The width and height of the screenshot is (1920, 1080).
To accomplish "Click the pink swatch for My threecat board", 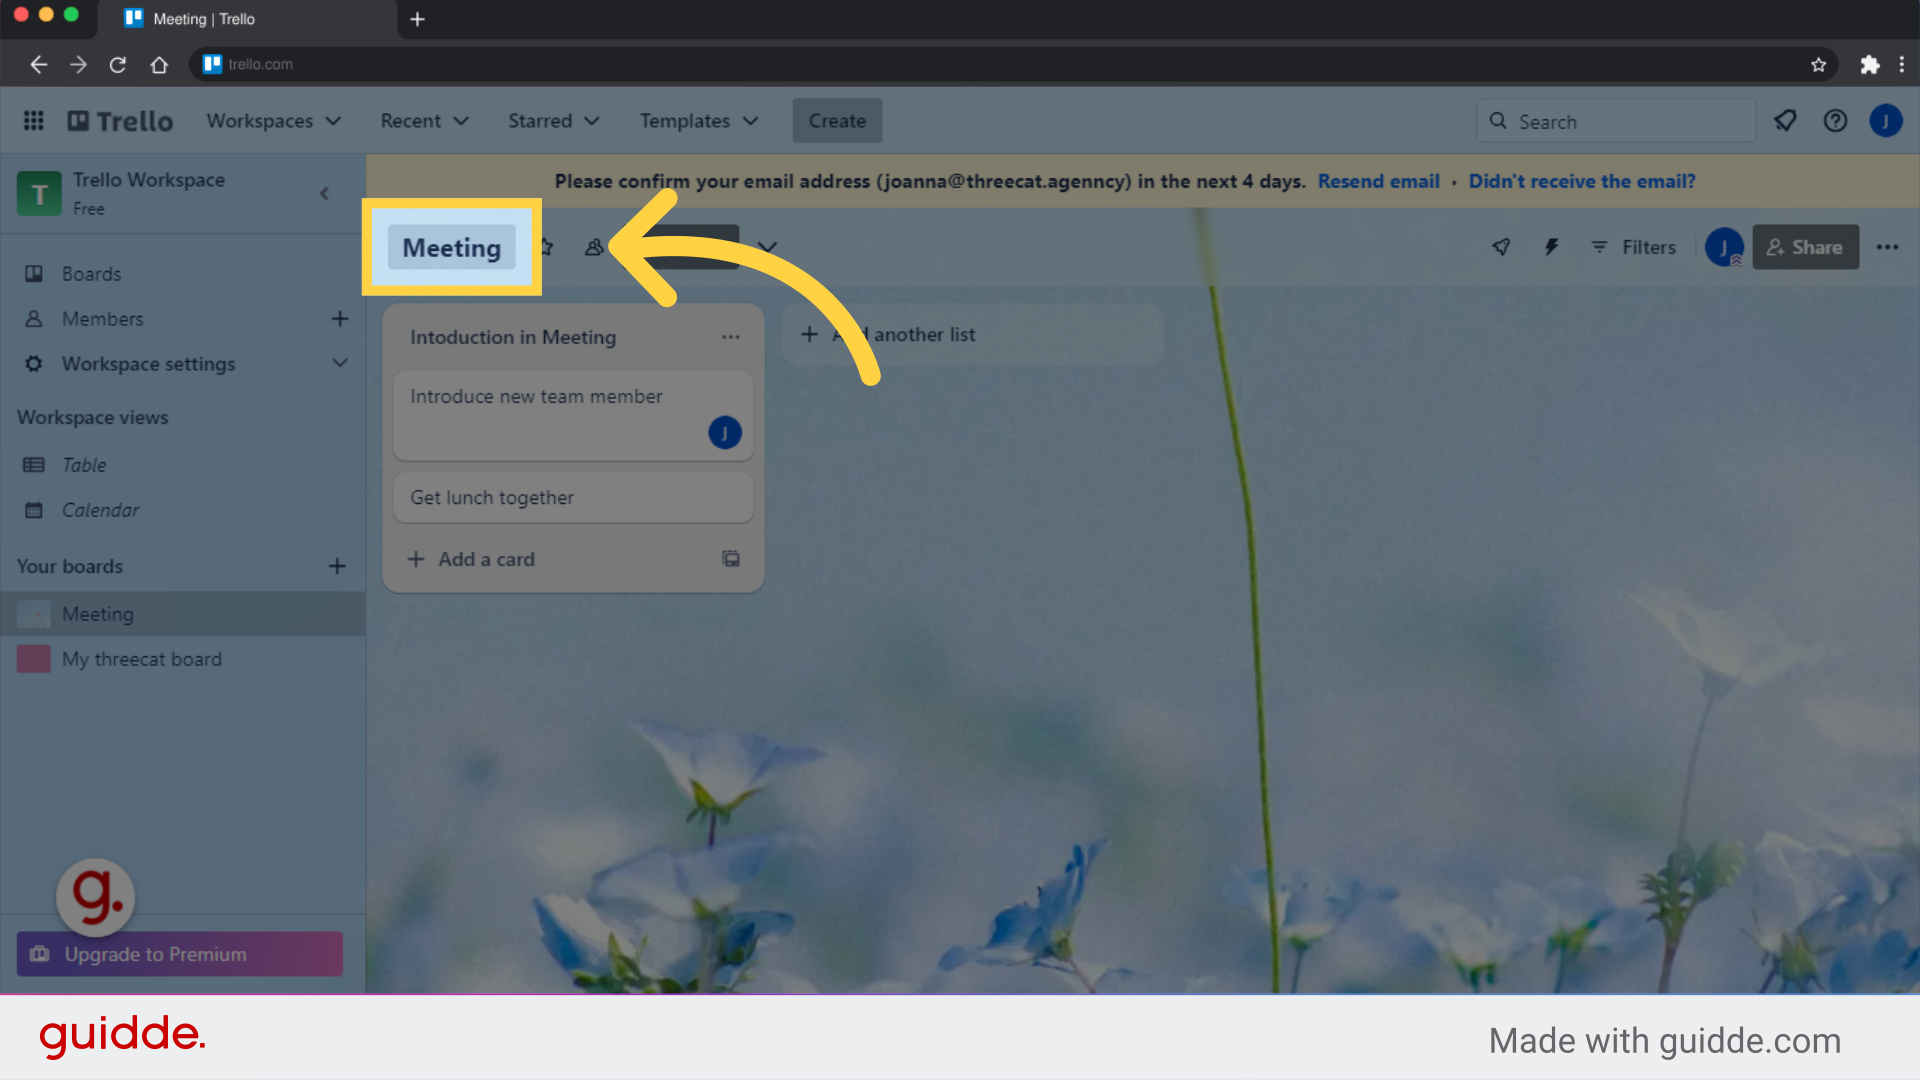I will click(x=33, y=658).
